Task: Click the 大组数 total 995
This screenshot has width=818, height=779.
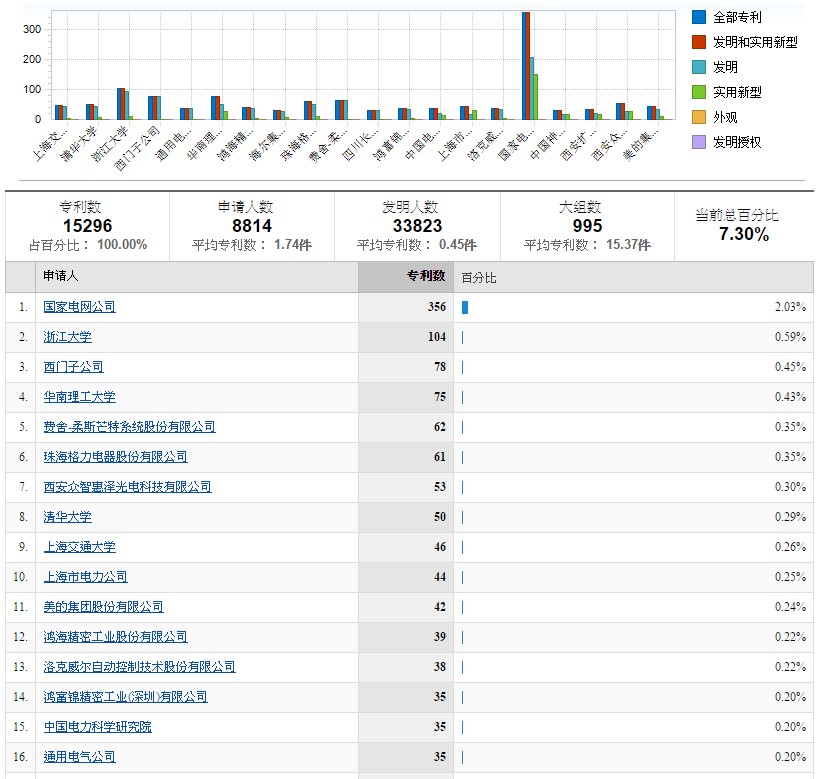Action: point(587,226)
